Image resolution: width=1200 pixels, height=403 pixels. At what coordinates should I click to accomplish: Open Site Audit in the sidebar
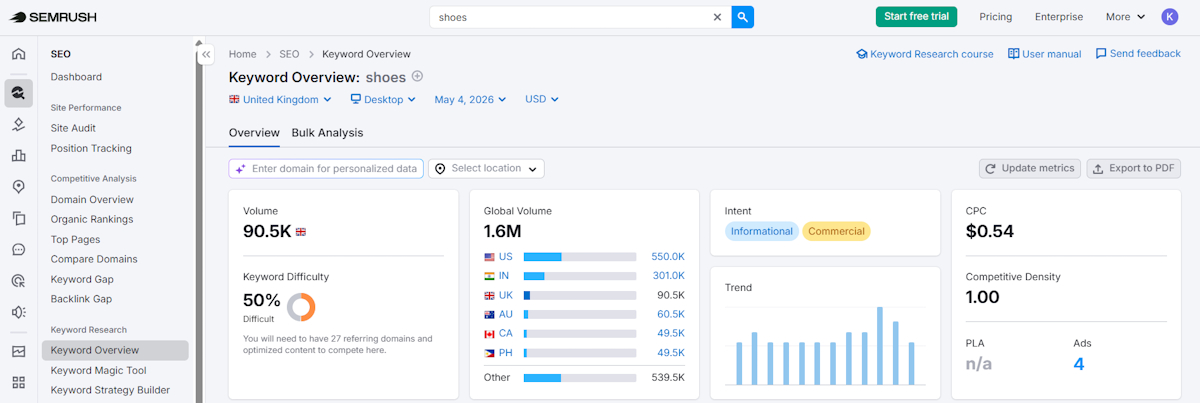pos(73,128)
